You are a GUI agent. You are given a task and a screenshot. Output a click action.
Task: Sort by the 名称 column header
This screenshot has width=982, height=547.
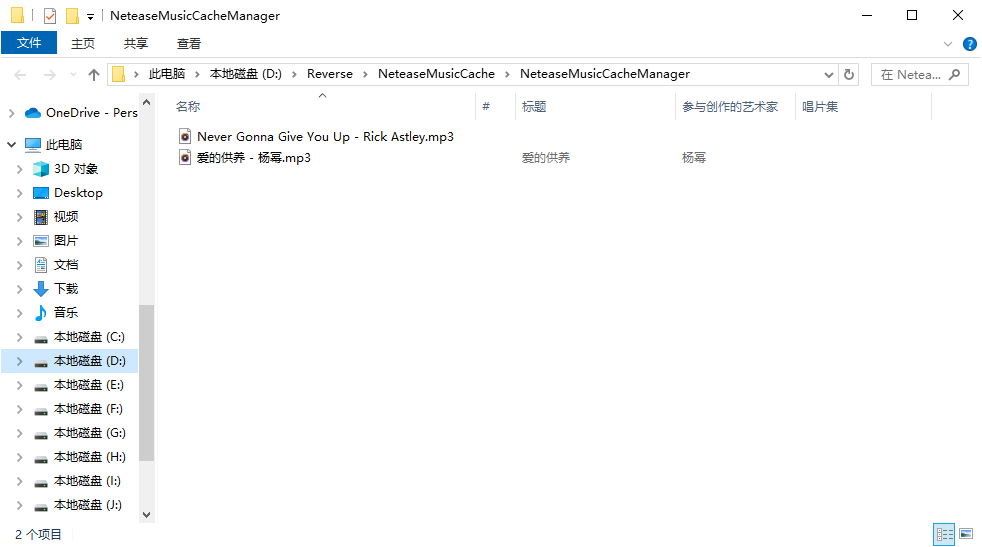click(x=323, y=107)
